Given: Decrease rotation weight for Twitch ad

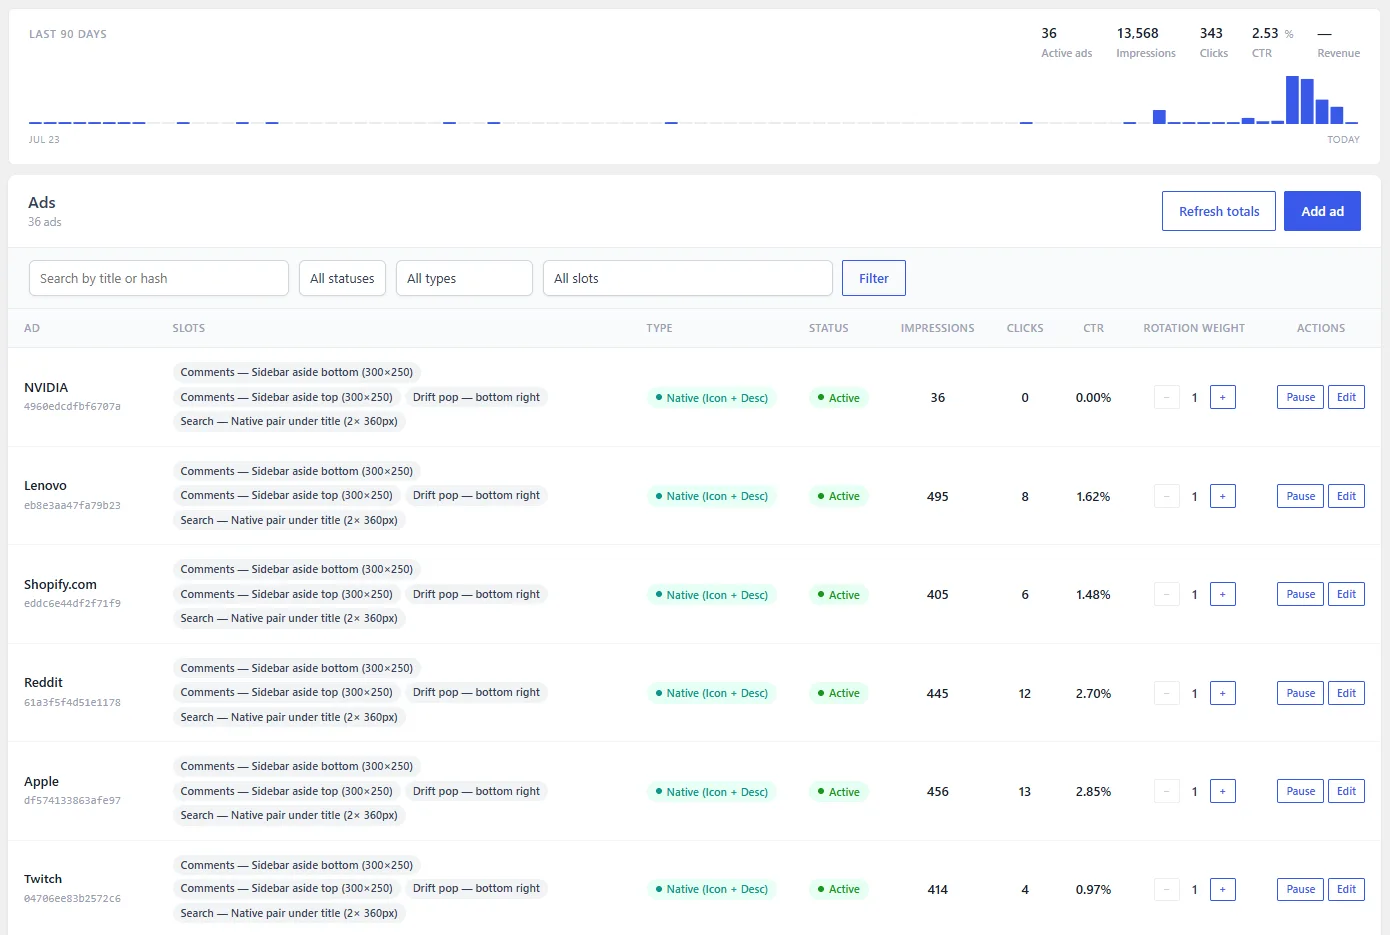Looking at the screenshot, I should 1167,889.
